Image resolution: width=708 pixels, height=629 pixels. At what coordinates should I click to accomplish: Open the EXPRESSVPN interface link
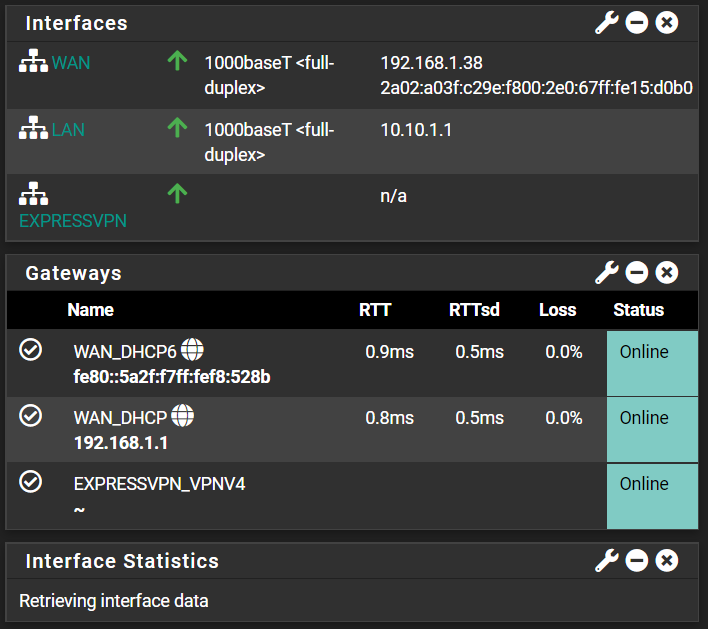tap(73, 221)
